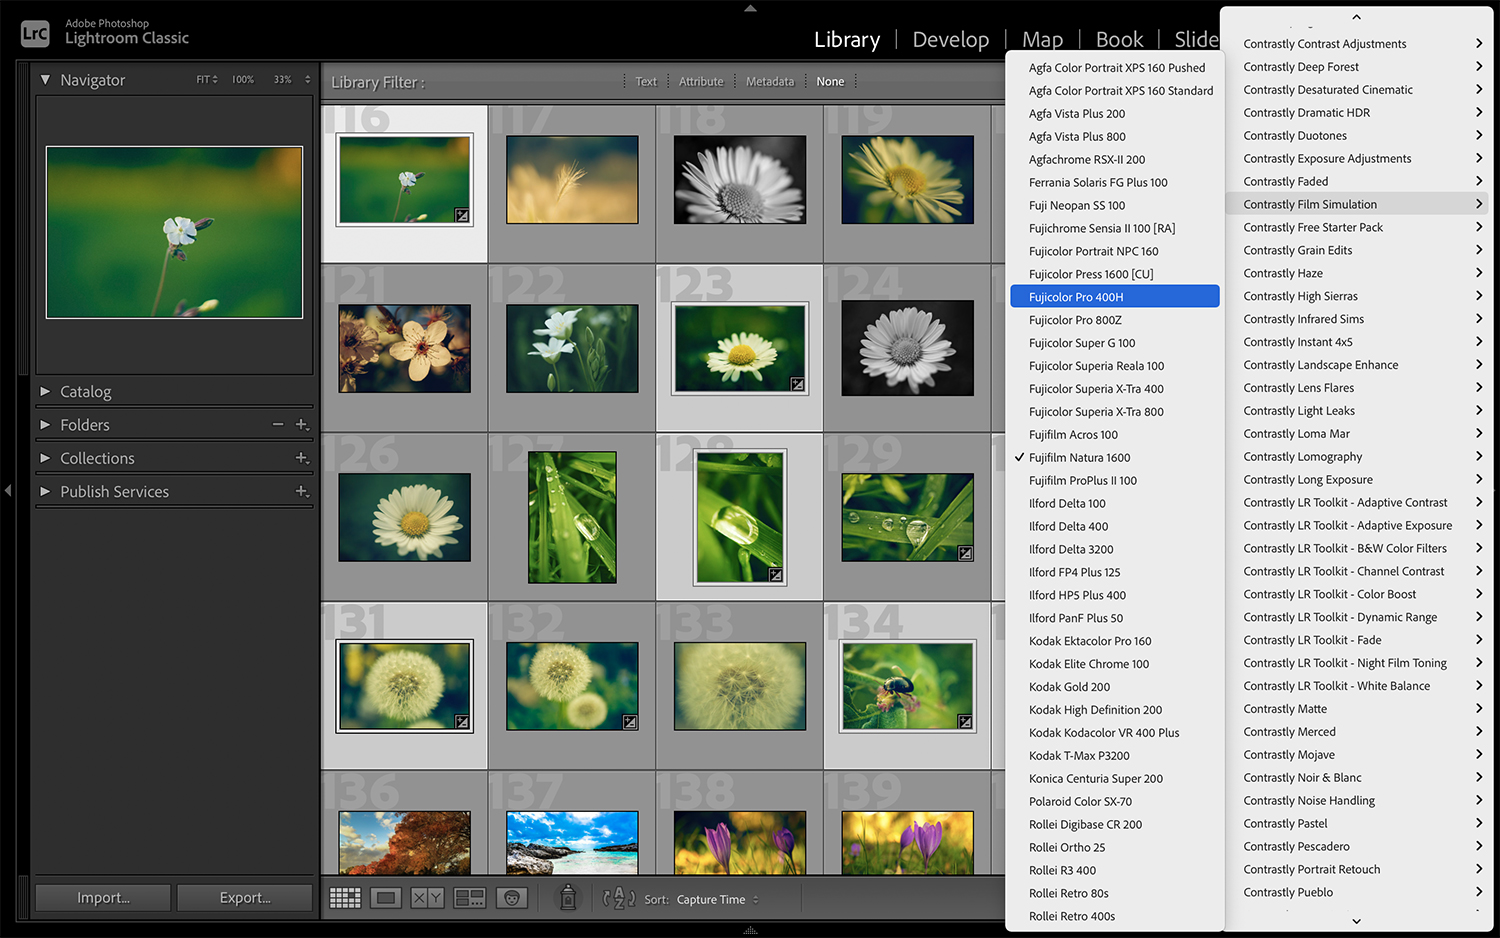Click the Import button
1500x938 pixels.
coord(103,898)
